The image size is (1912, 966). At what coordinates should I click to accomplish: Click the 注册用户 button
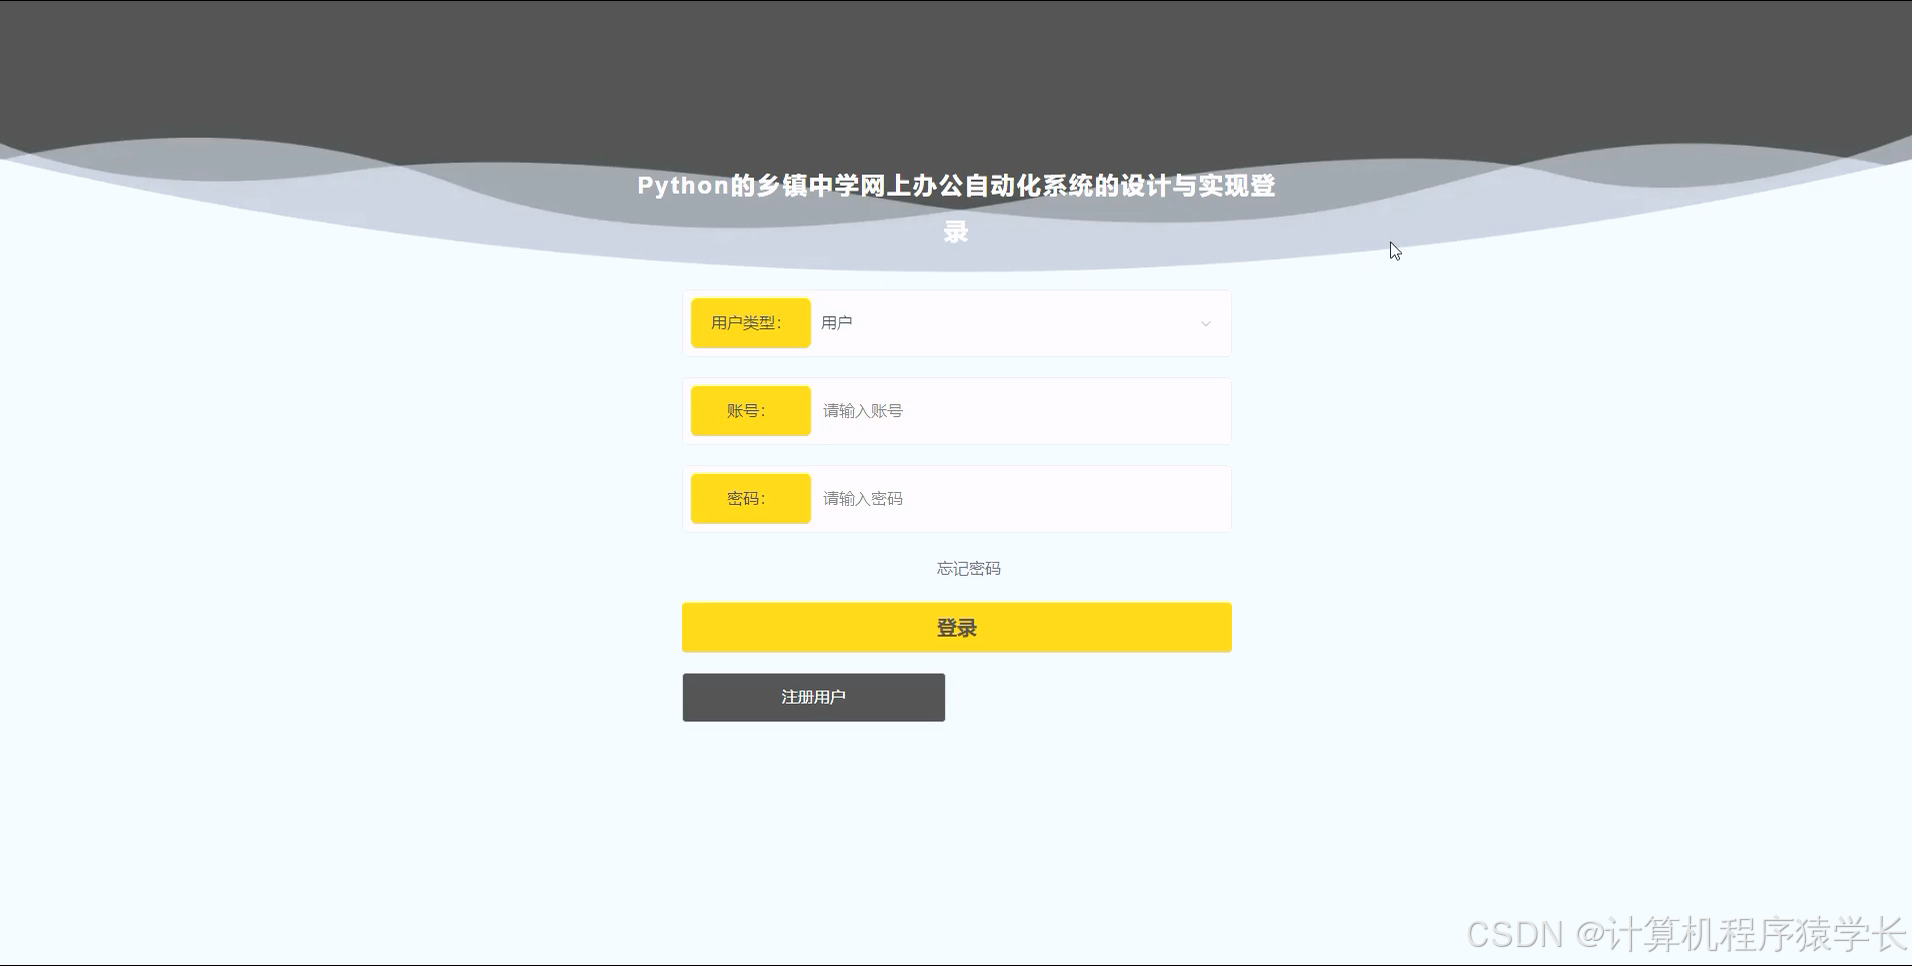813,697
